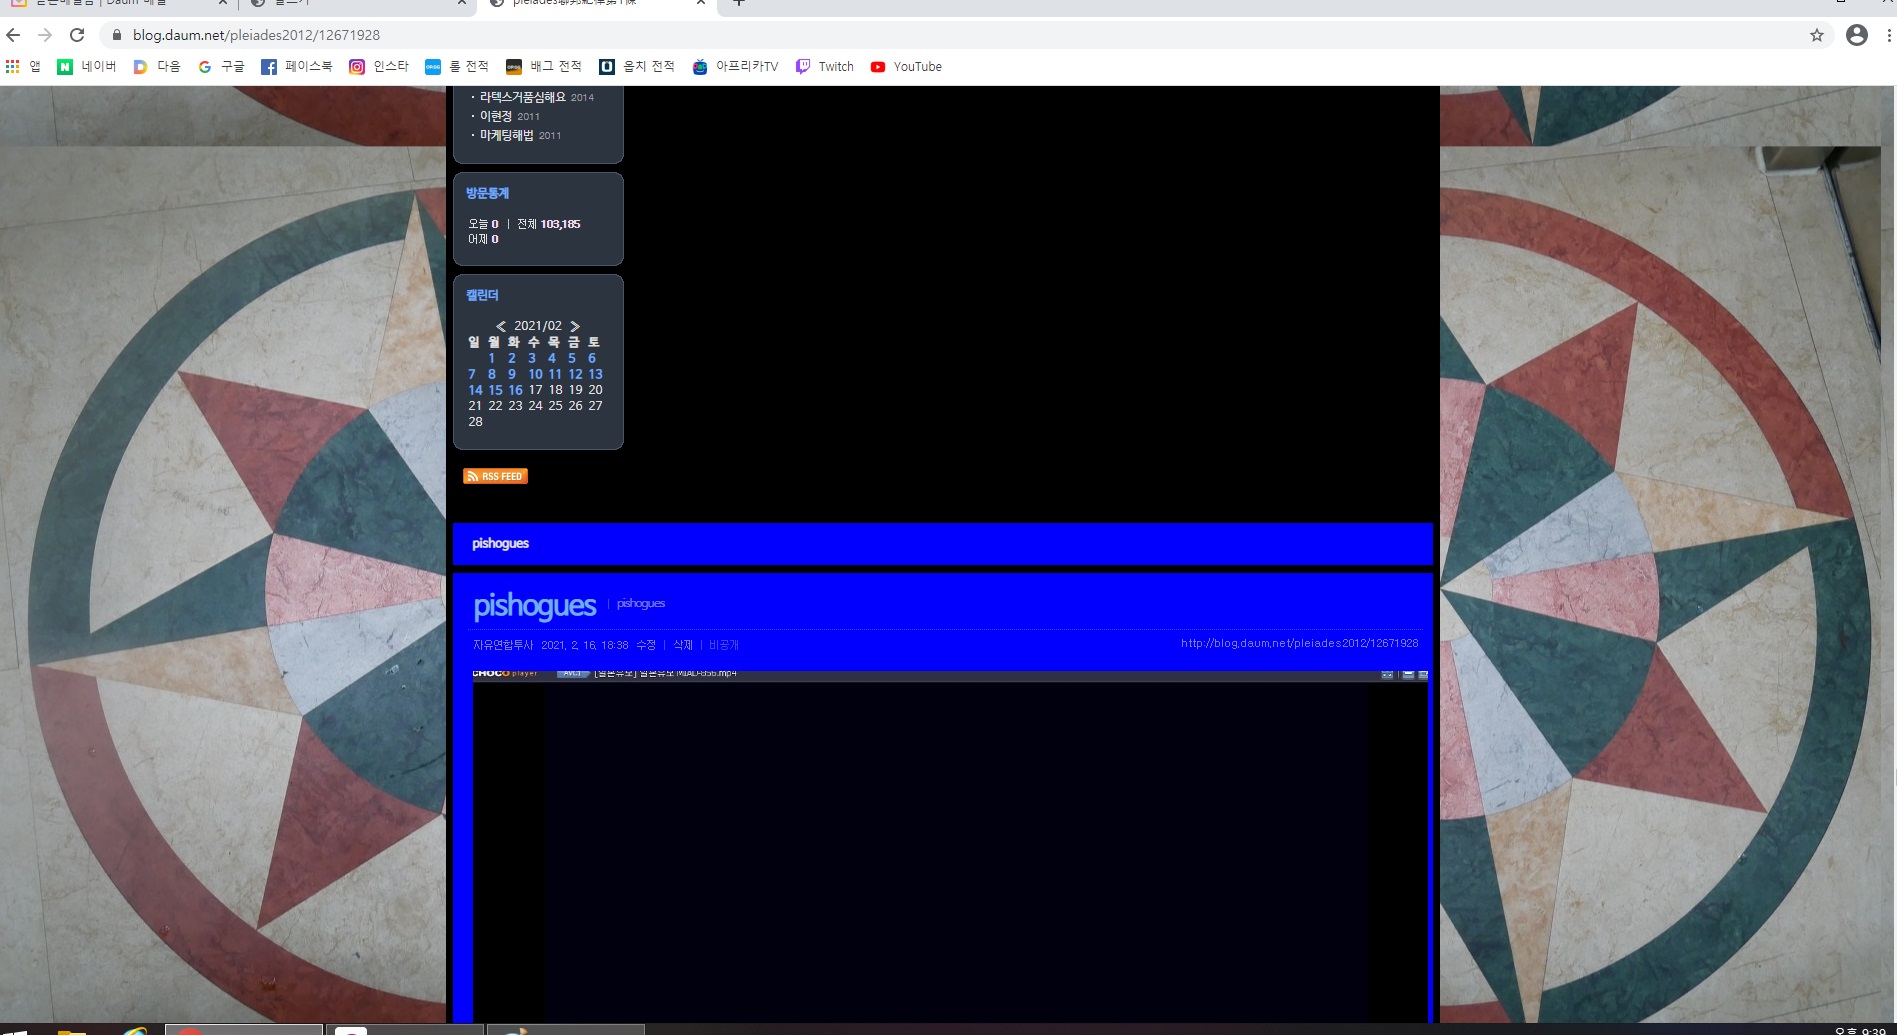Open the 옵치 전적 bookmark
Screen dimensions: 1897x1035
(x=637, y=67)
